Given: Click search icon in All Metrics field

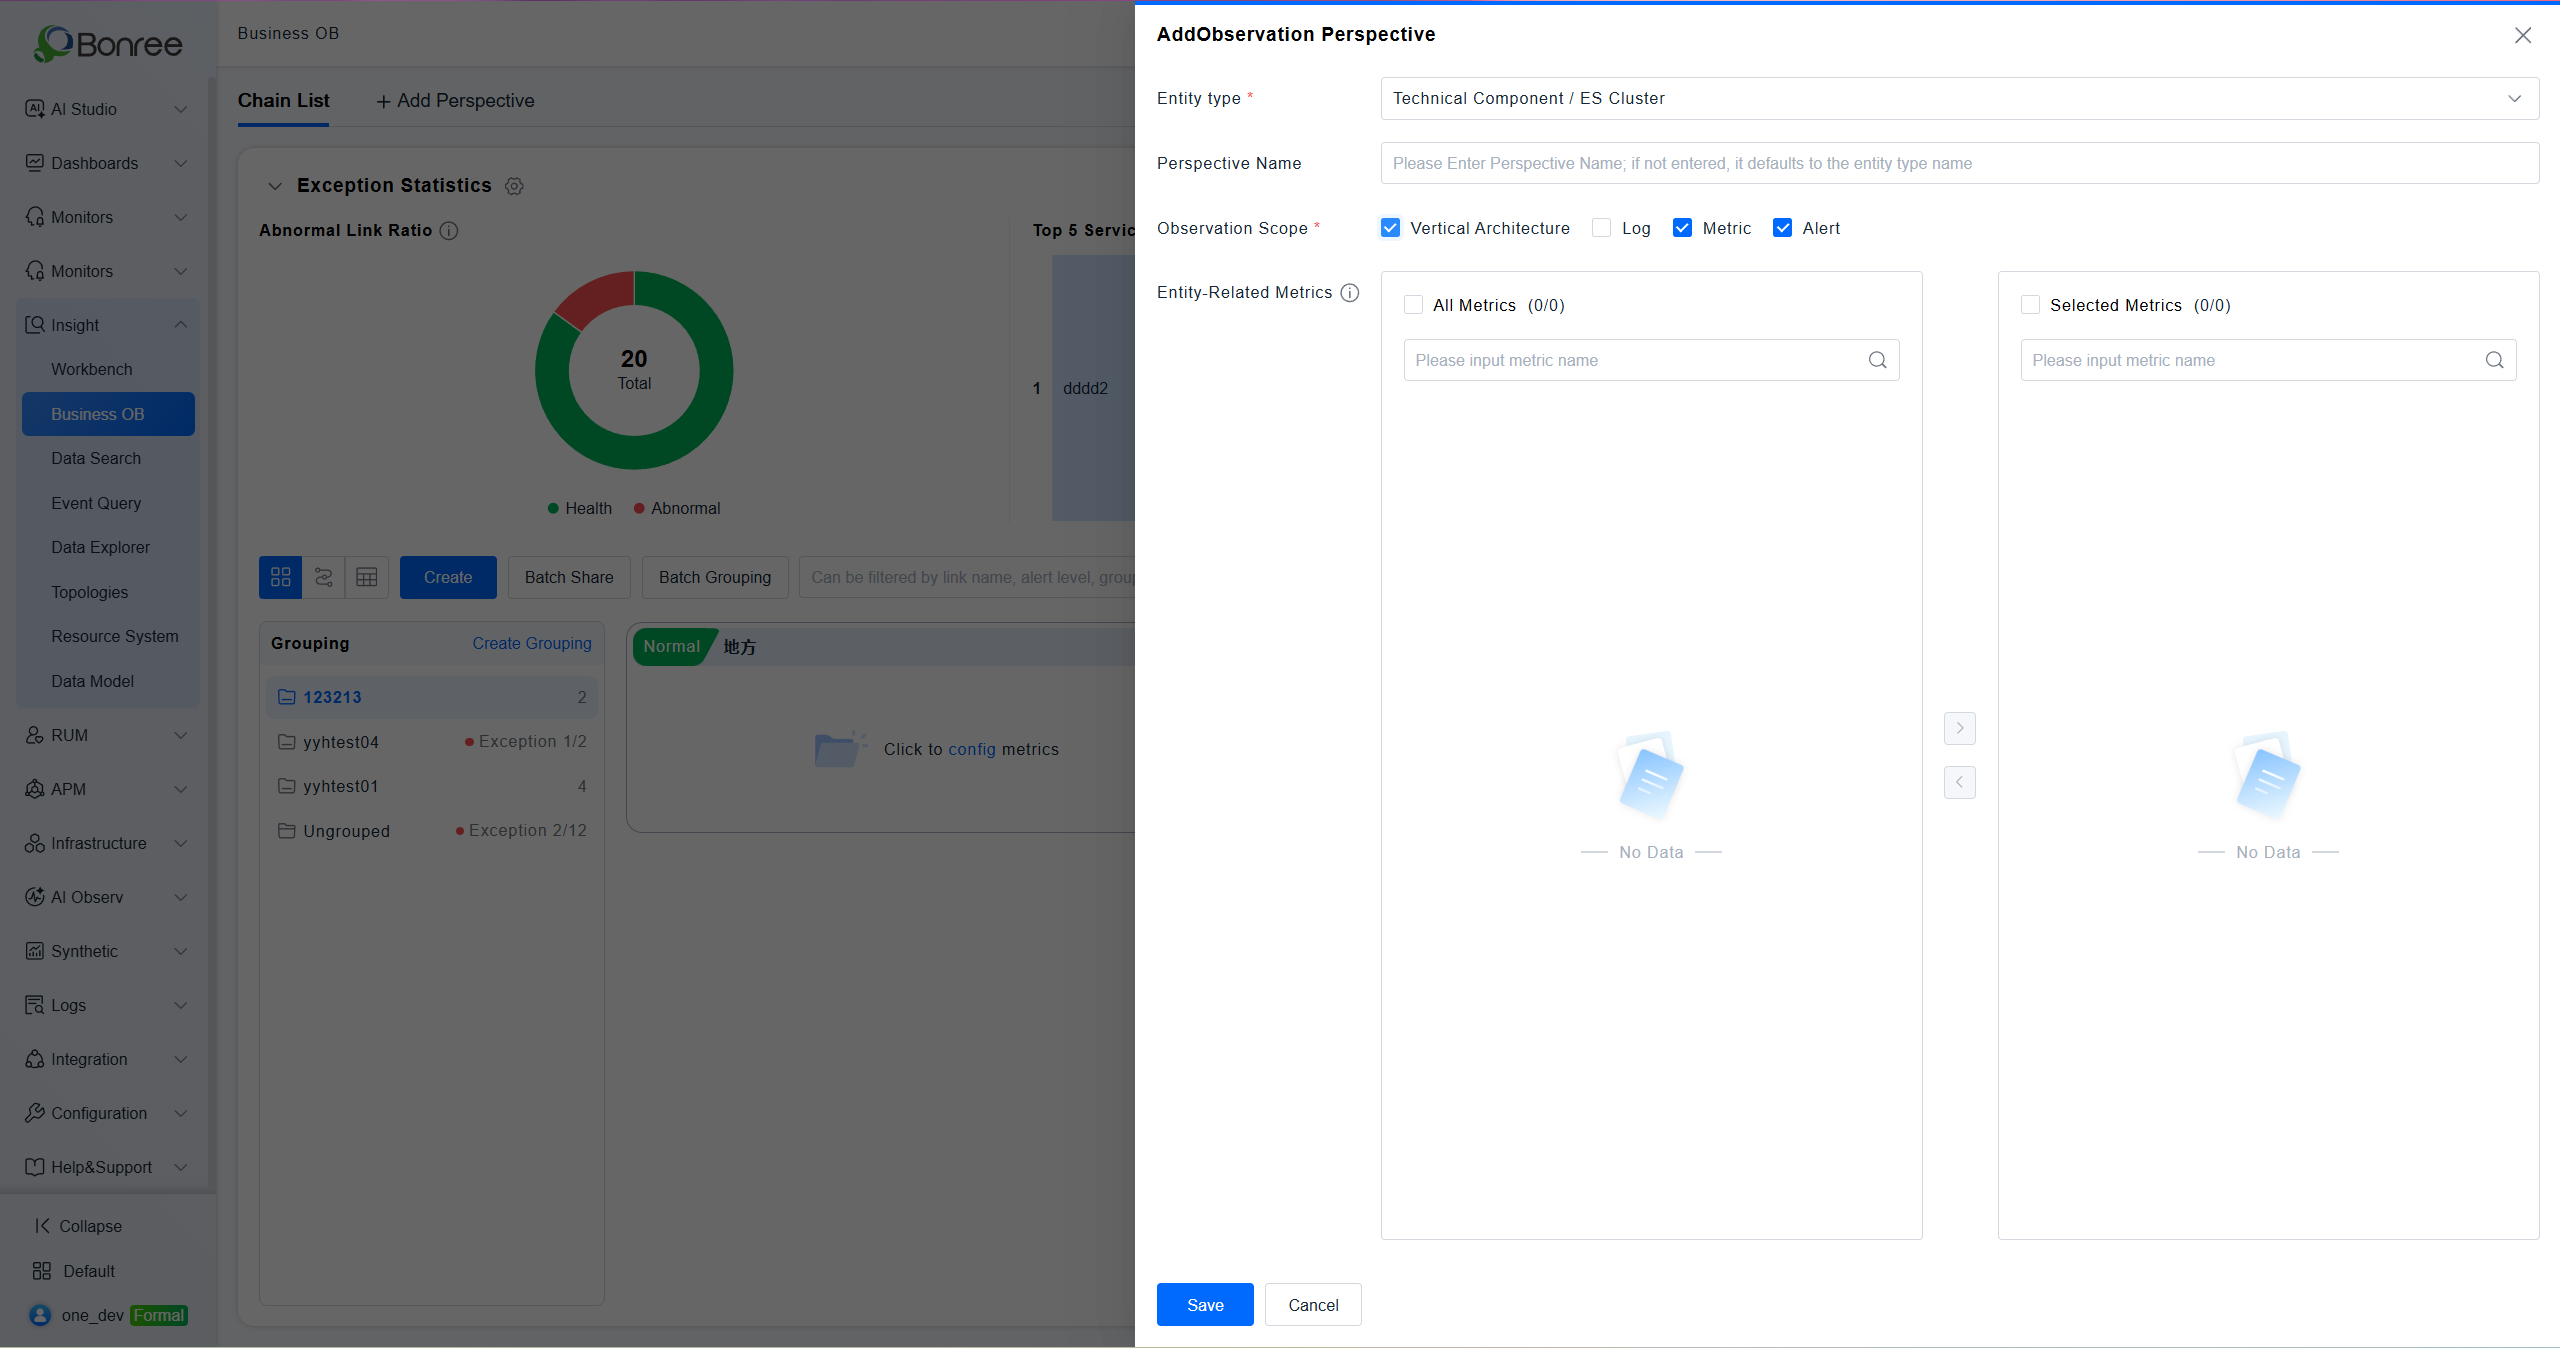Looking at the screenshot, I should click(x=1878, y=360).
